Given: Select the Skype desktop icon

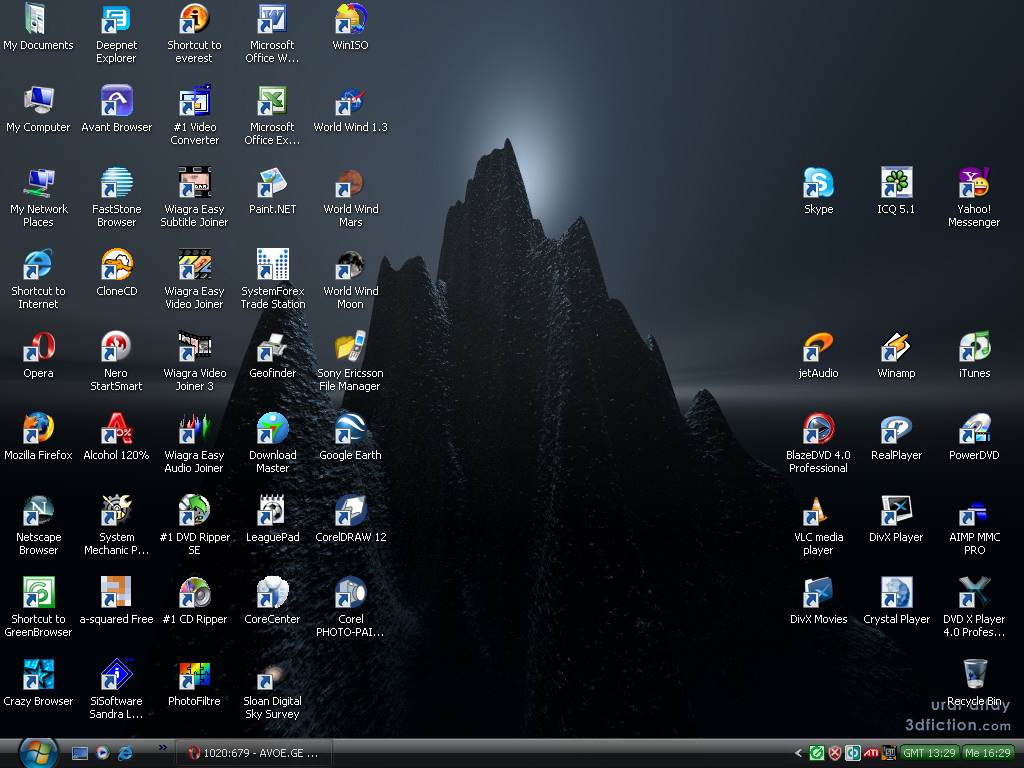Looking at the screenshot, I should click(818, 183).
